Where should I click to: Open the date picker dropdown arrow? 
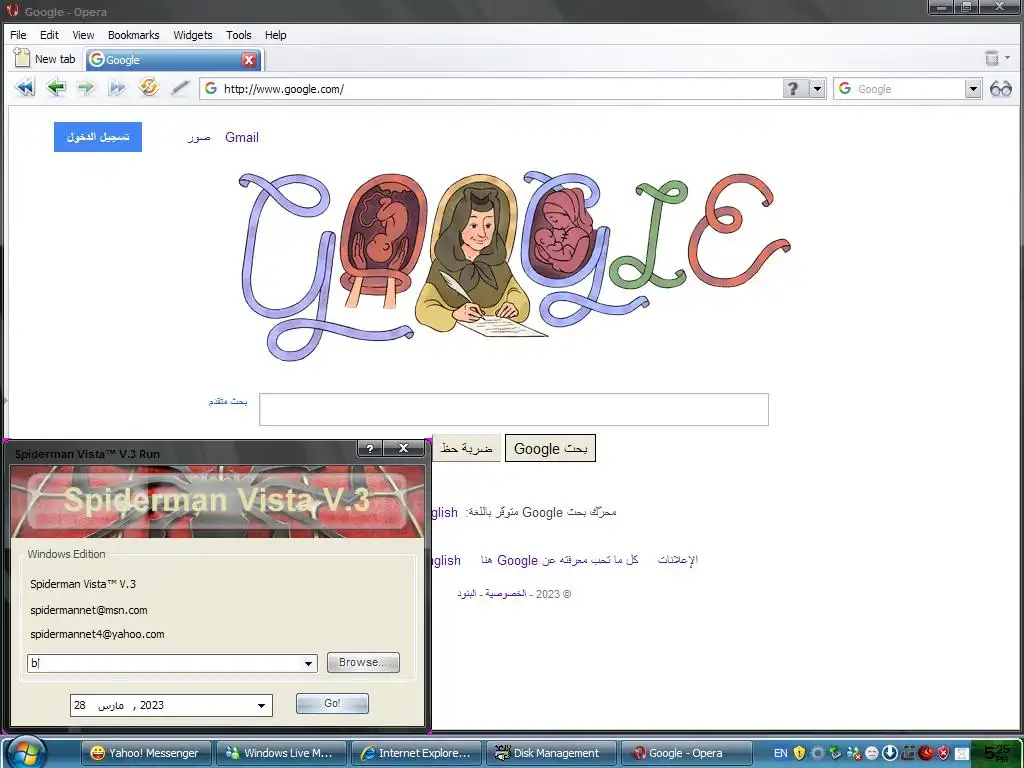(261, 705)
